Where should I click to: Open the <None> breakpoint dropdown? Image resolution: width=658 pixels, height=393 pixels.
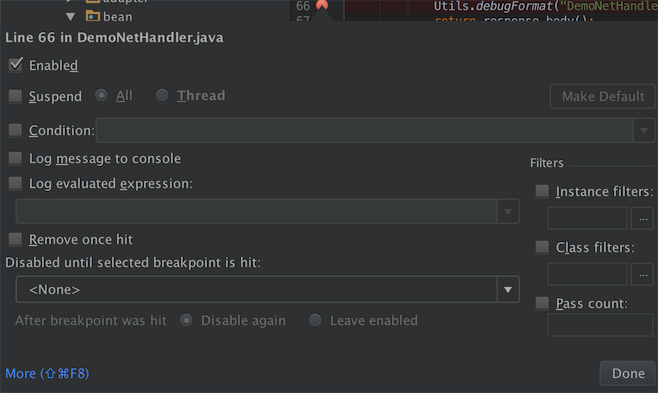pos(267,289)
